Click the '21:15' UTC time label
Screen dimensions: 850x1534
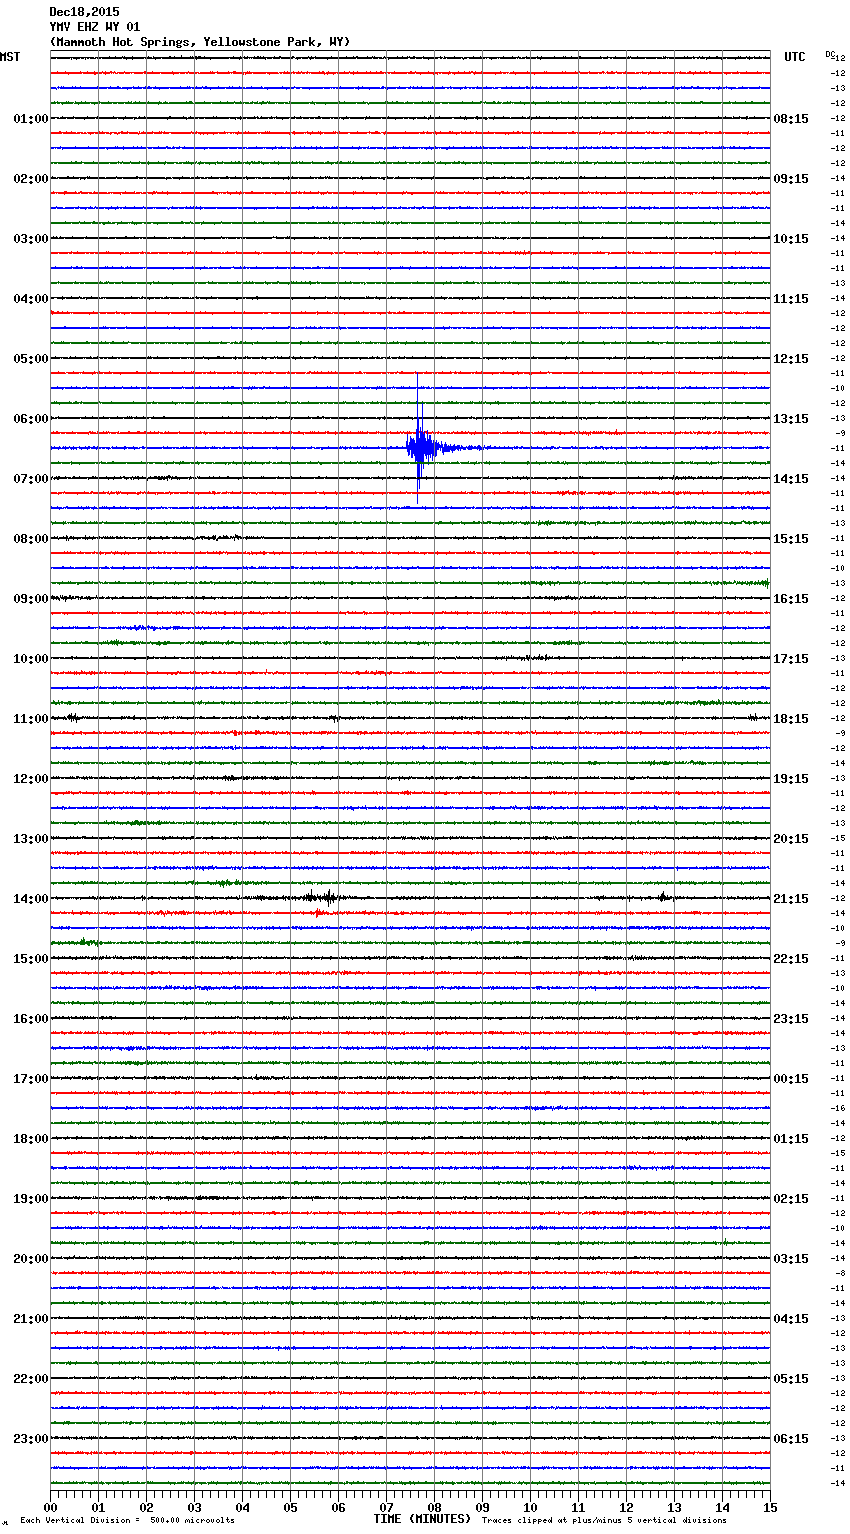(791, 899)
